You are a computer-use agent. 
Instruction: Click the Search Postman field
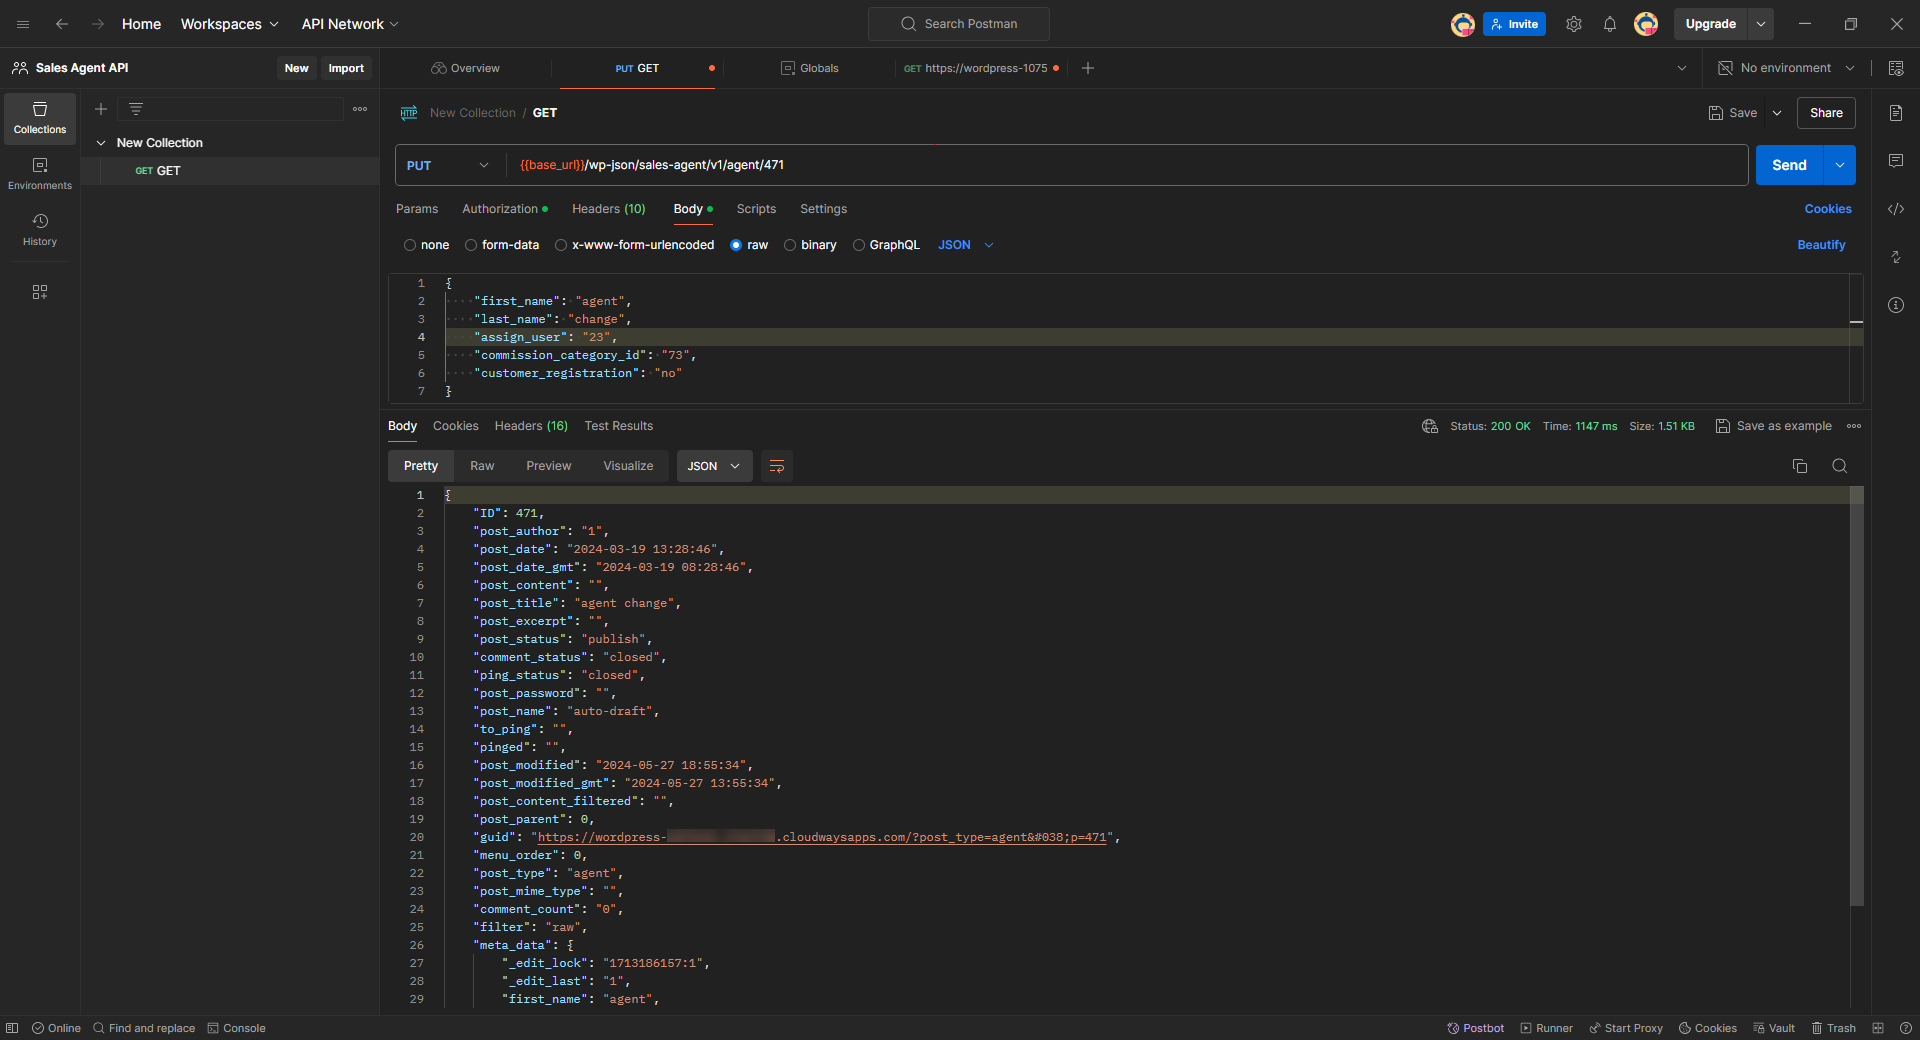coord(959,24)
